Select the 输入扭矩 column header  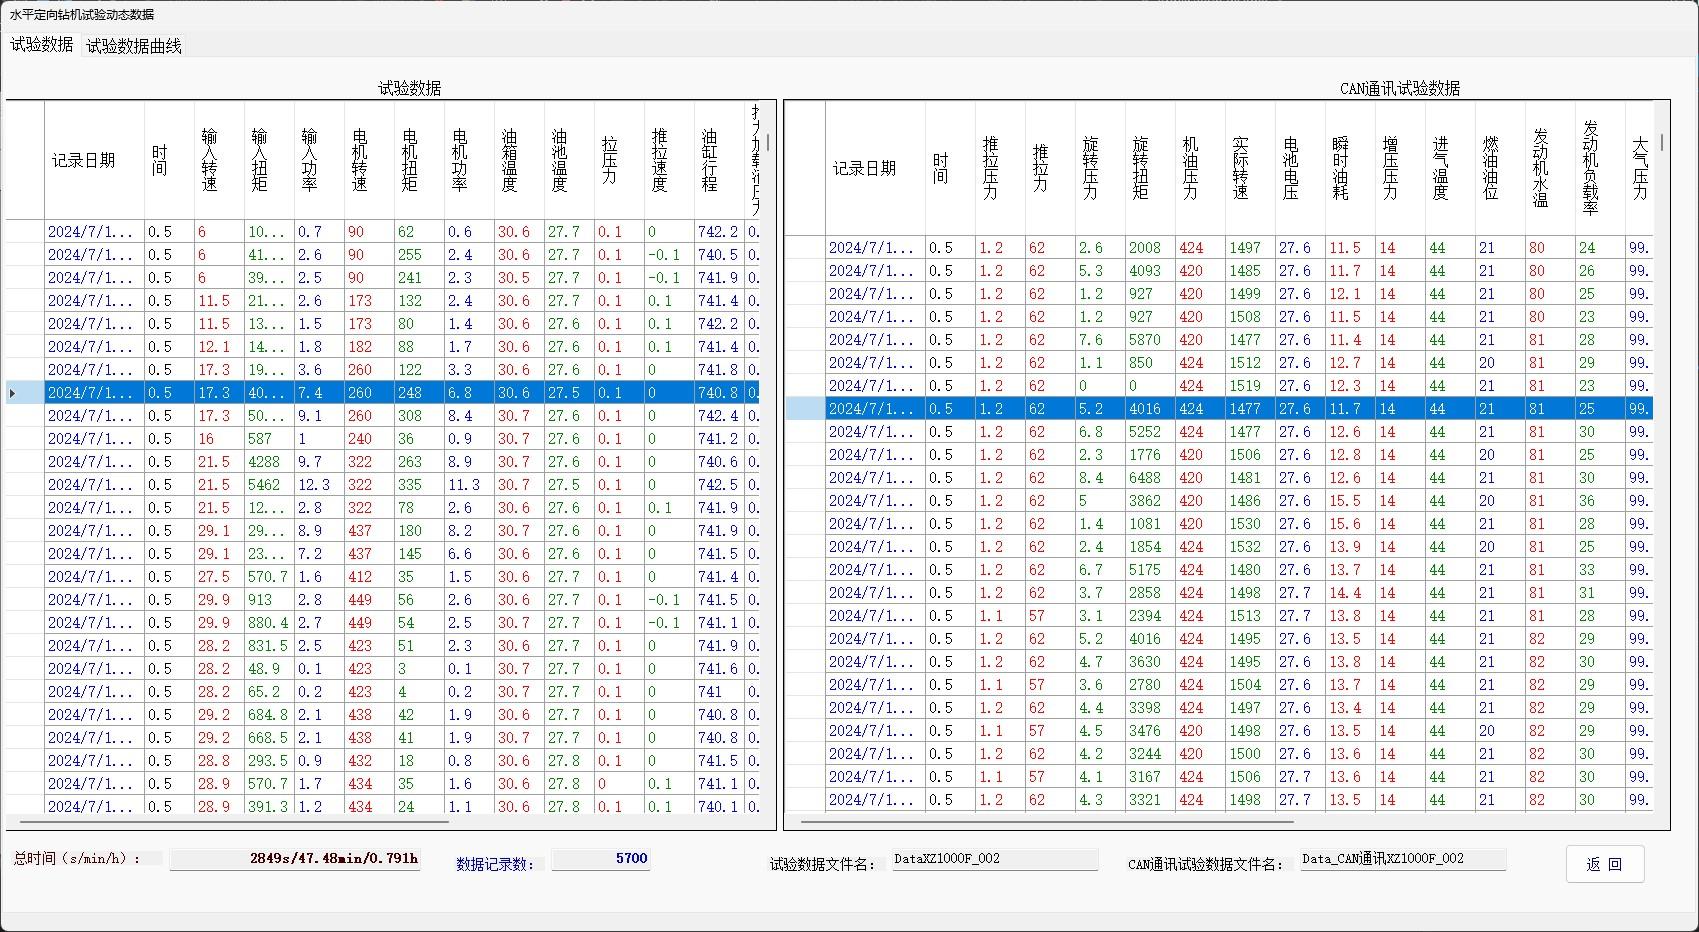click(269, 160)
